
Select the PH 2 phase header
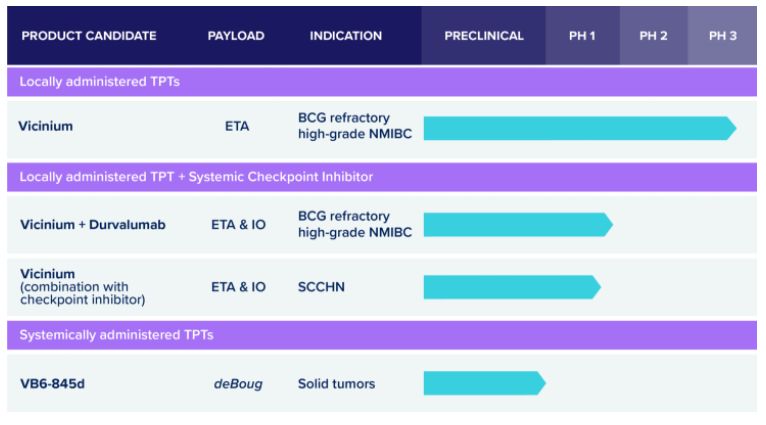[654, 36]
